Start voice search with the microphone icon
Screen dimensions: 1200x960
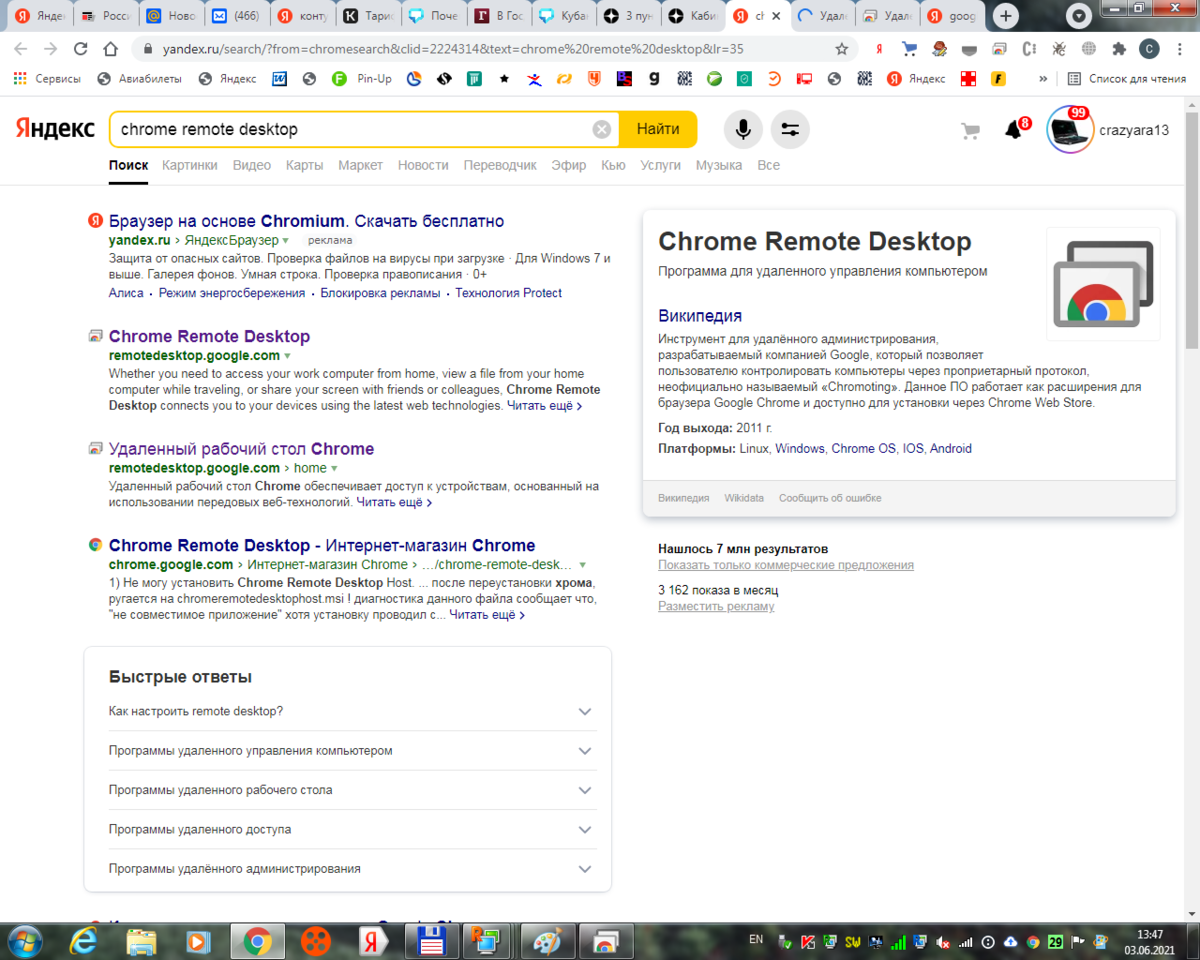click(x=743, y=129)
